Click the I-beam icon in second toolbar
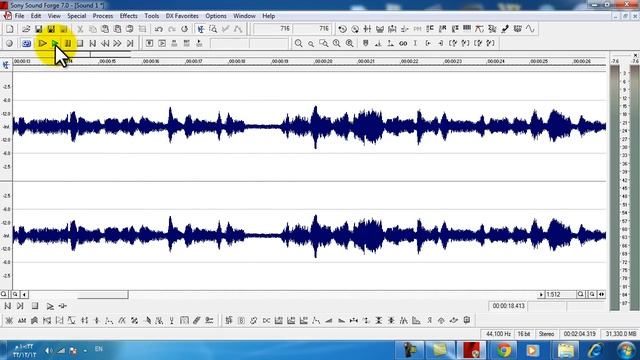This screenshot has height=360, width=640. [x=415, y=43]
